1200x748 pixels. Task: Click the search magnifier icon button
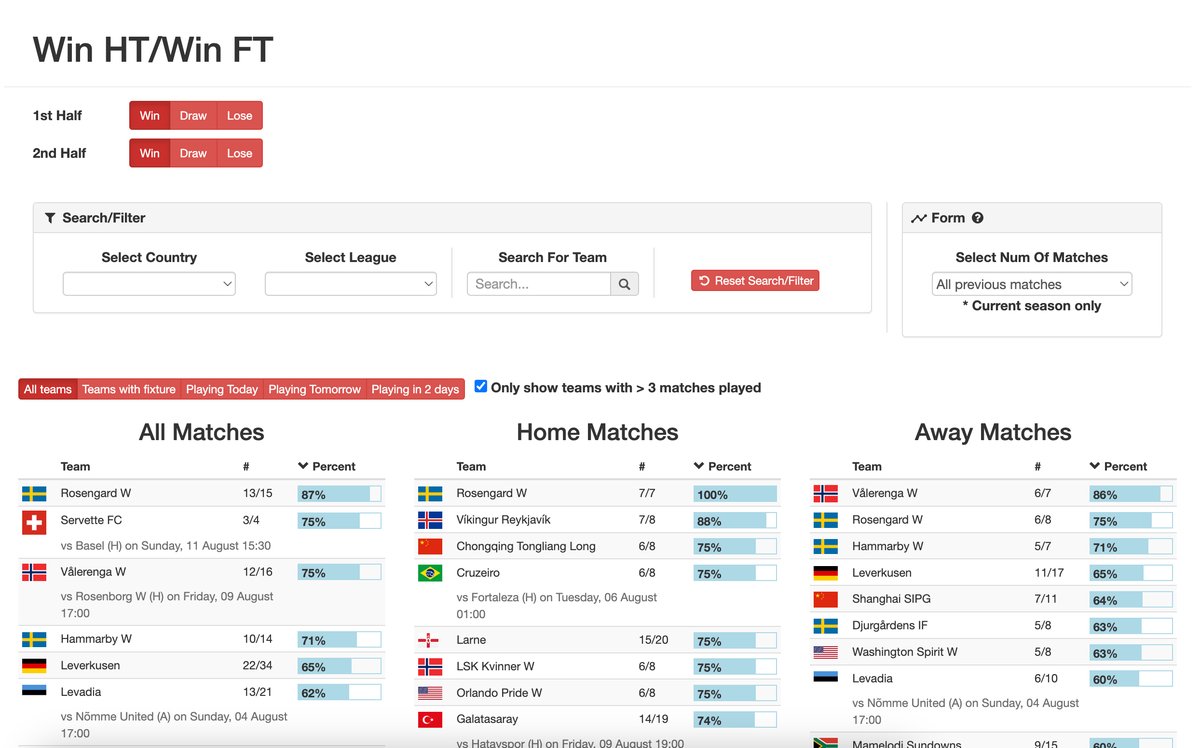pos(624,284)
